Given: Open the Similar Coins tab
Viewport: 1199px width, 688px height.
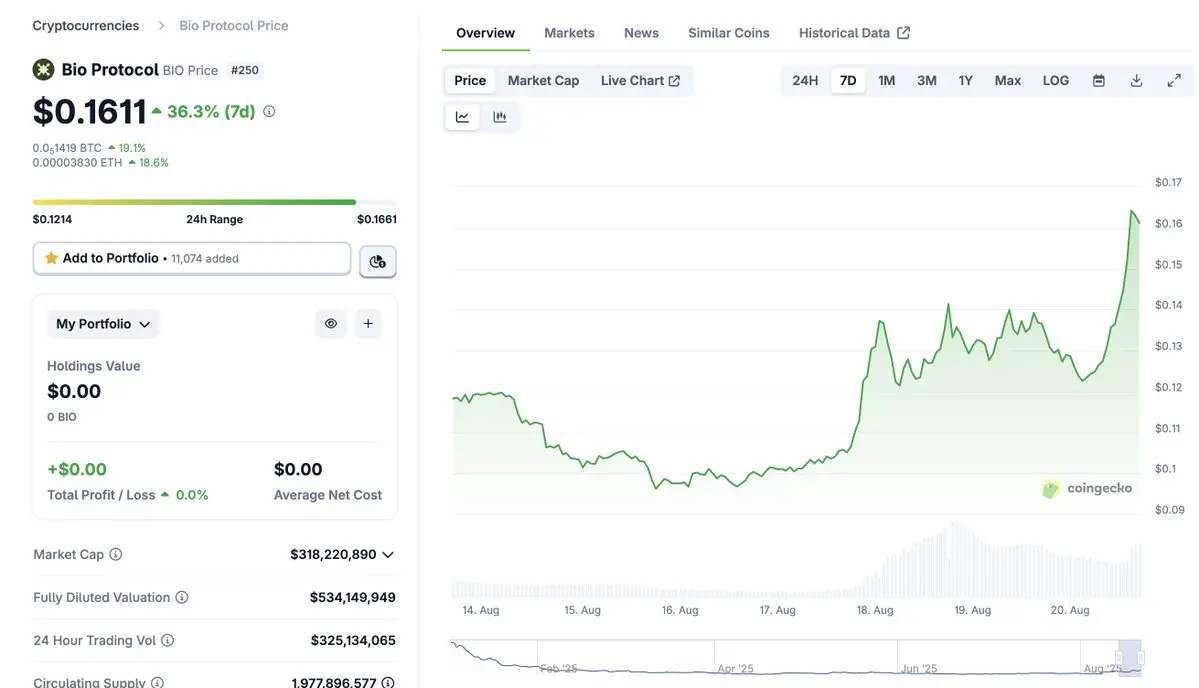Looking at the screenshot, I should [x=729, y=33].
